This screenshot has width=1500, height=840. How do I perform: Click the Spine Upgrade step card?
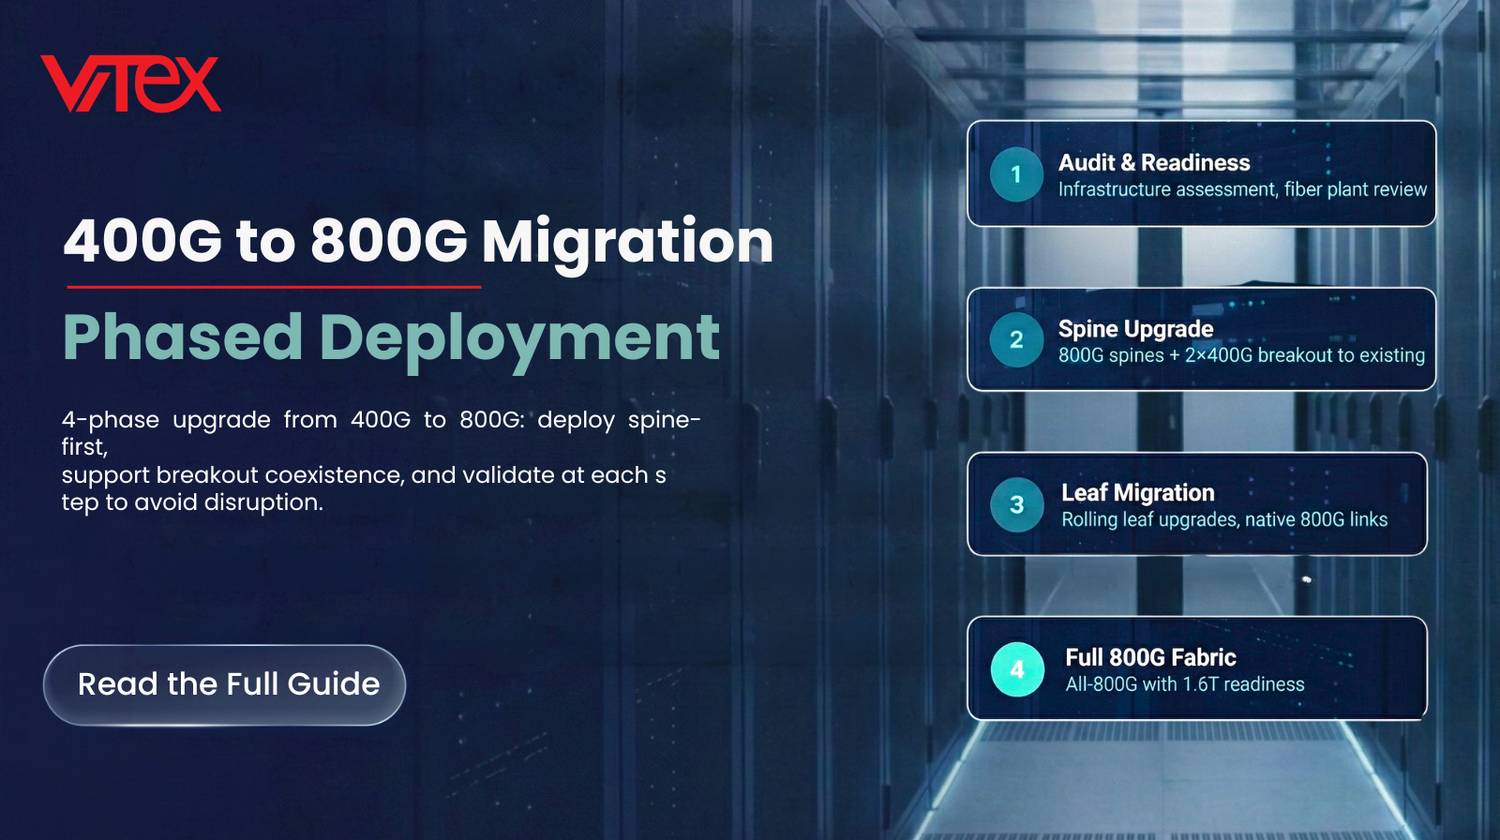click(1200, 339)
